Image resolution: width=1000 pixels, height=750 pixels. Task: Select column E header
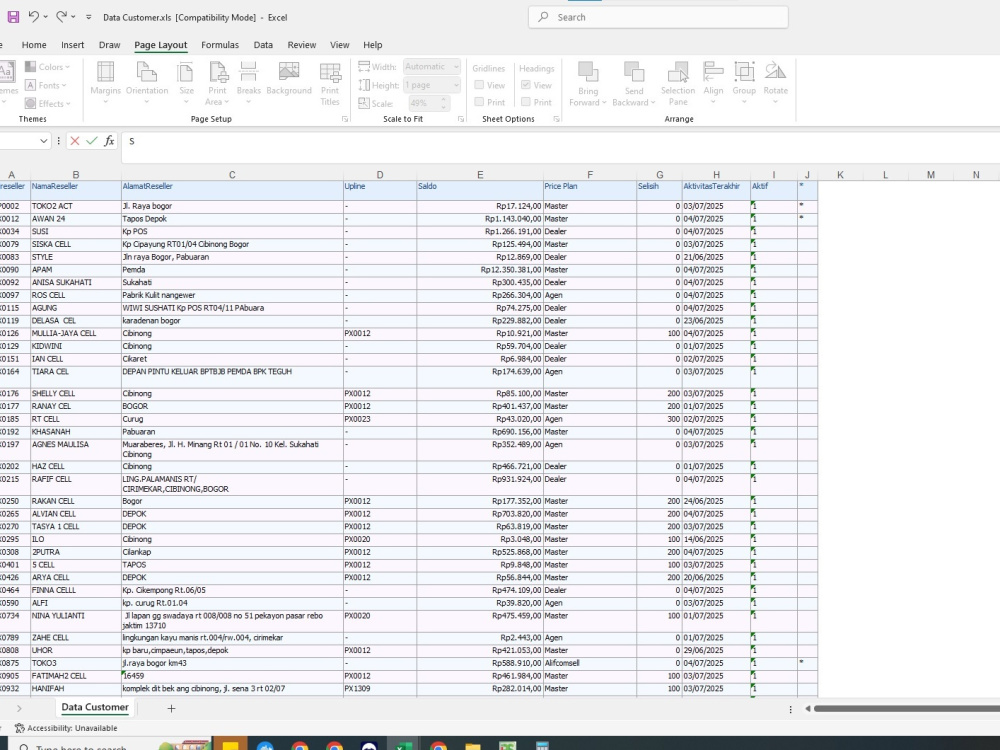pos(480,175)
